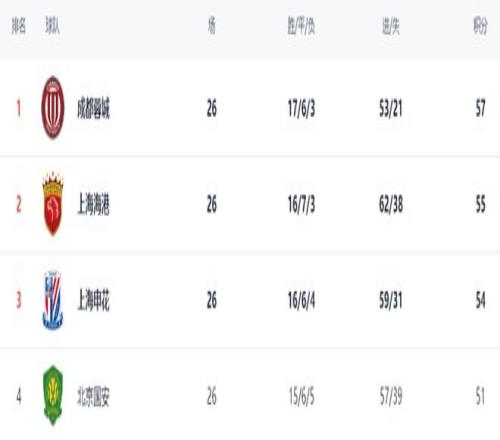Click the 球队 column header

click(53, 26)
